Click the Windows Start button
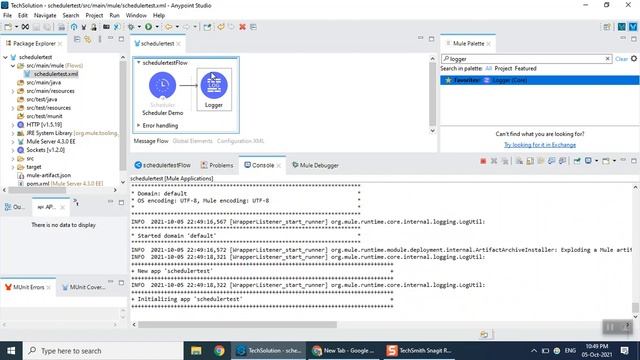 [11, 351]
